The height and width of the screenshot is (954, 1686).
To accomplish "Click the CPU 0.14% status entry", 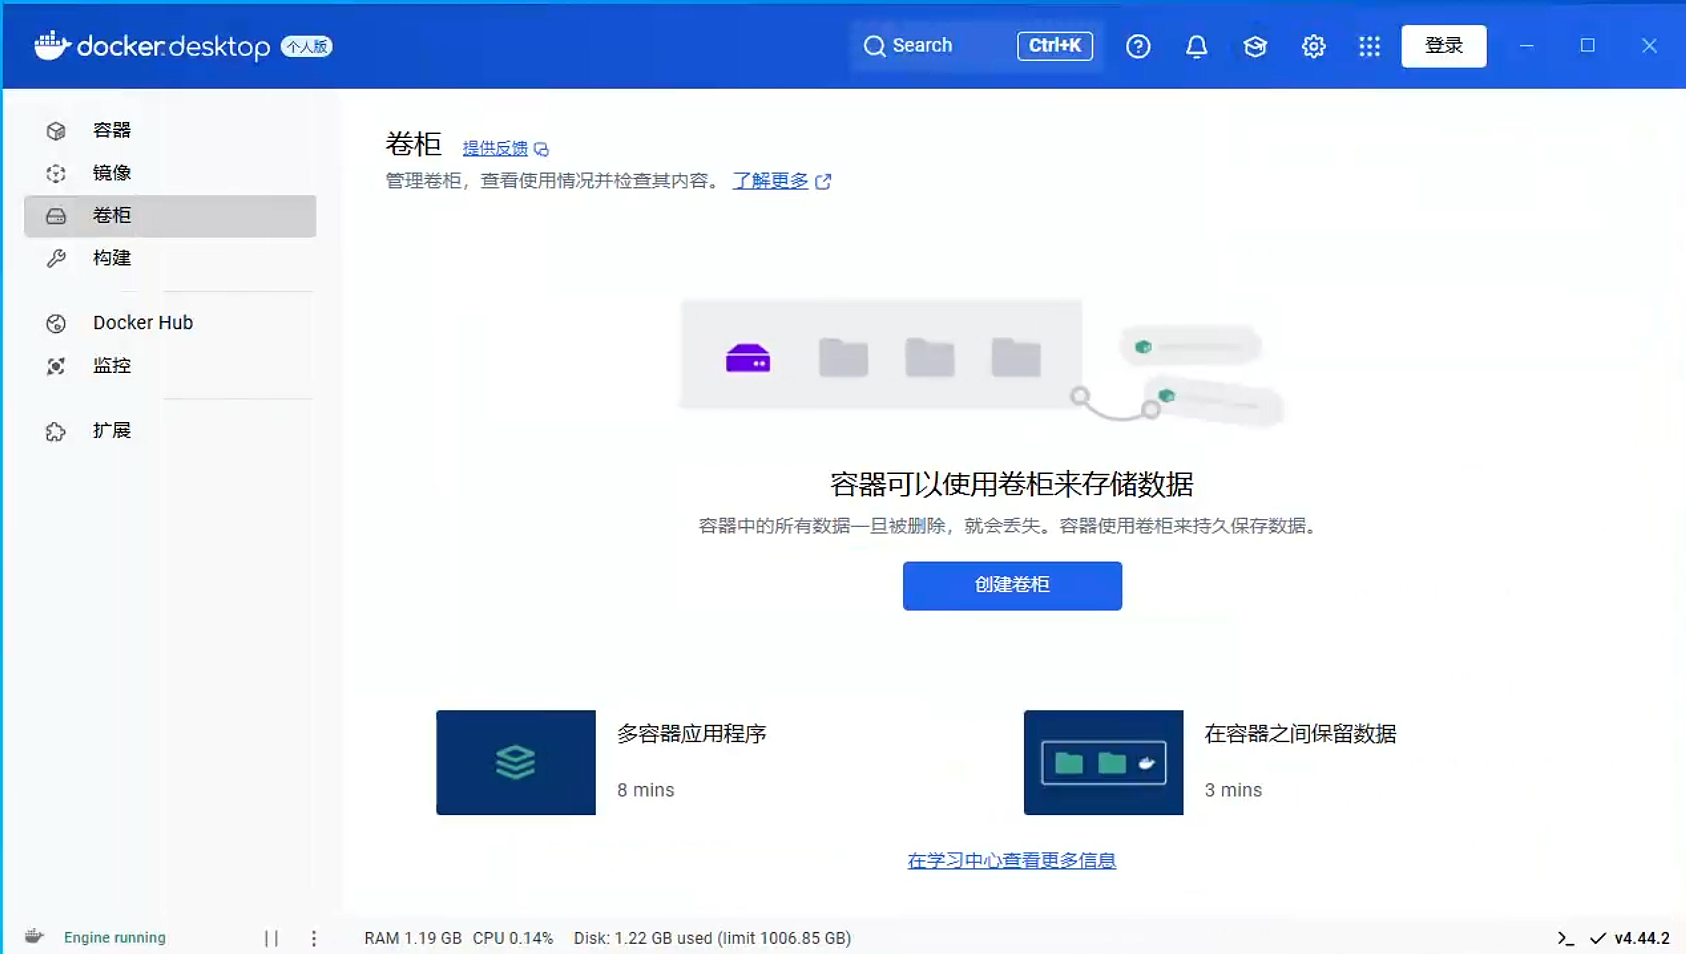I will coord(513,938).
